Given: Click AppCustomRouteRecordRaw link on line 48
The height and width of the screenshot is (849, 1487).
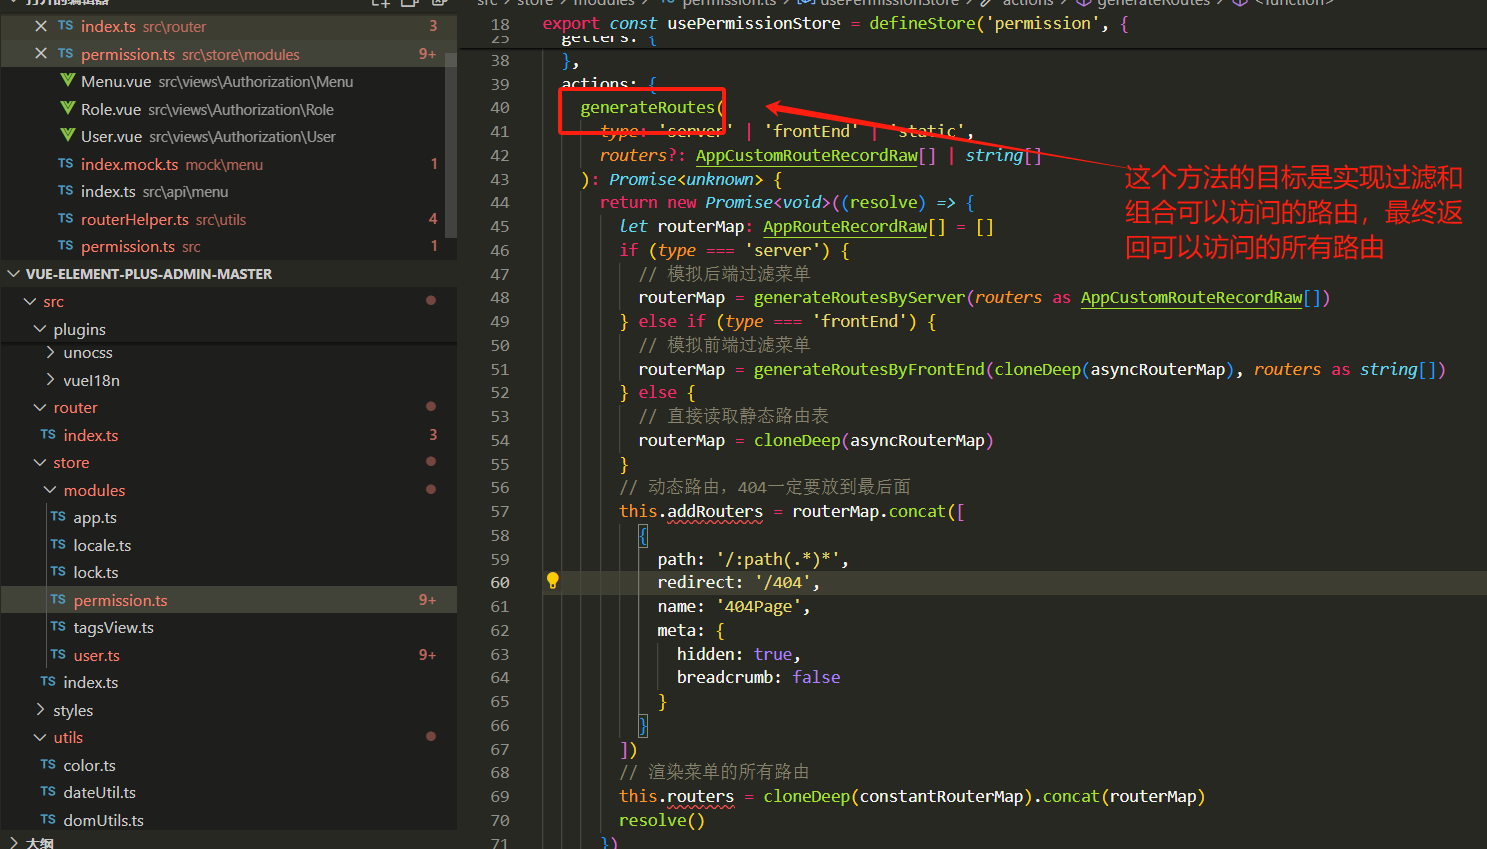Looking at the screenshot, I should coord(1191,297).
